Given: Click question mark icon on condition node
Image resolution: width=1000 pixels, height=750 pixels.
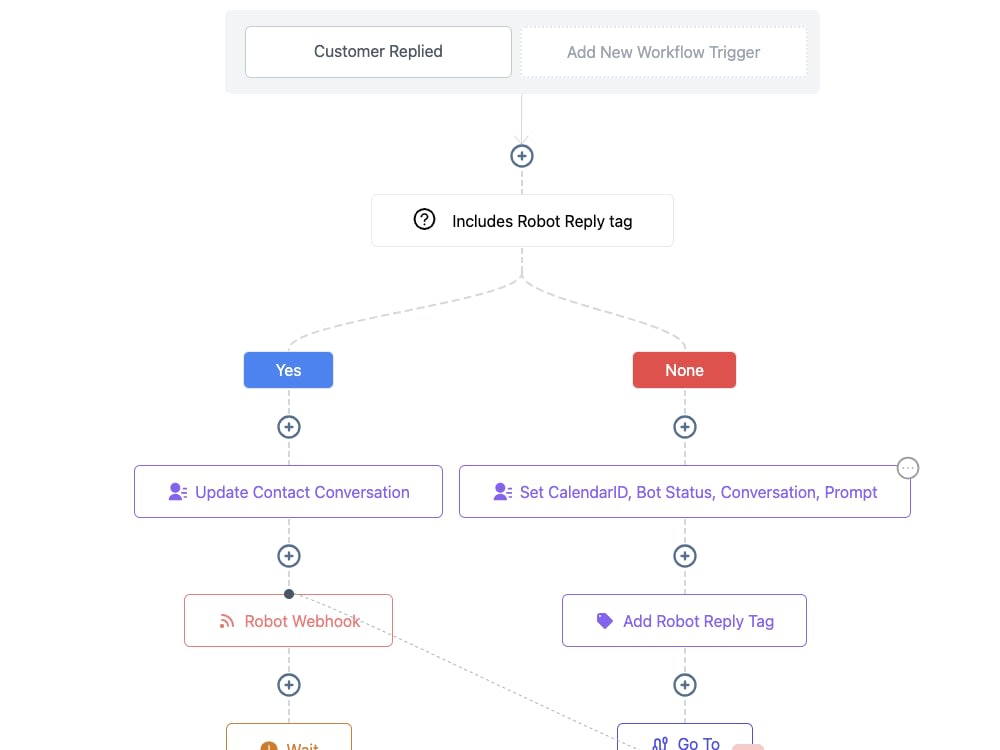Looking at the screenshot, I should [x=424, y=219].
